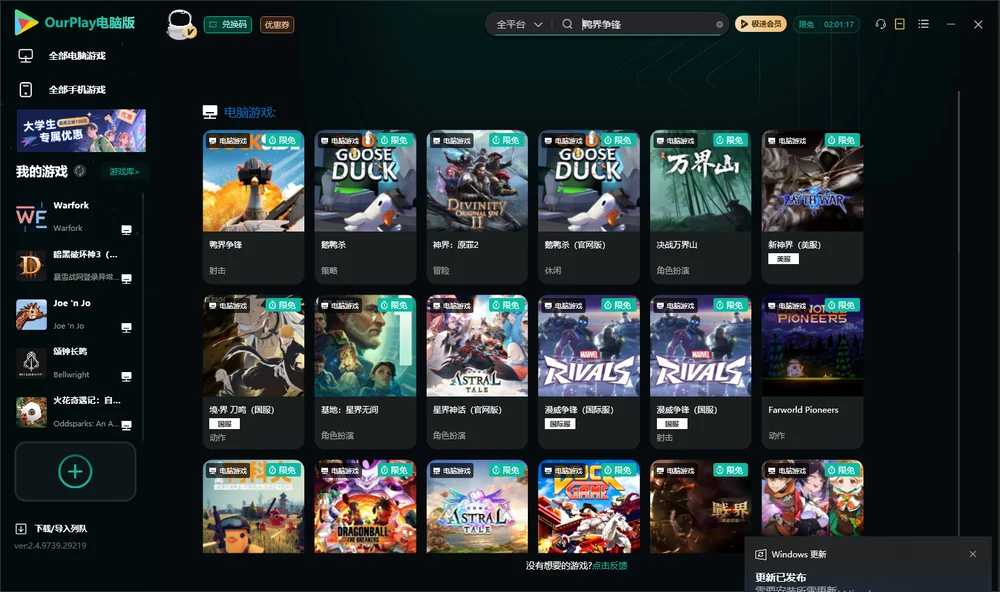The height and width of the screenshot is (592, 1000).
Task: Click the download/import queue icon
Action: (21, 529)
